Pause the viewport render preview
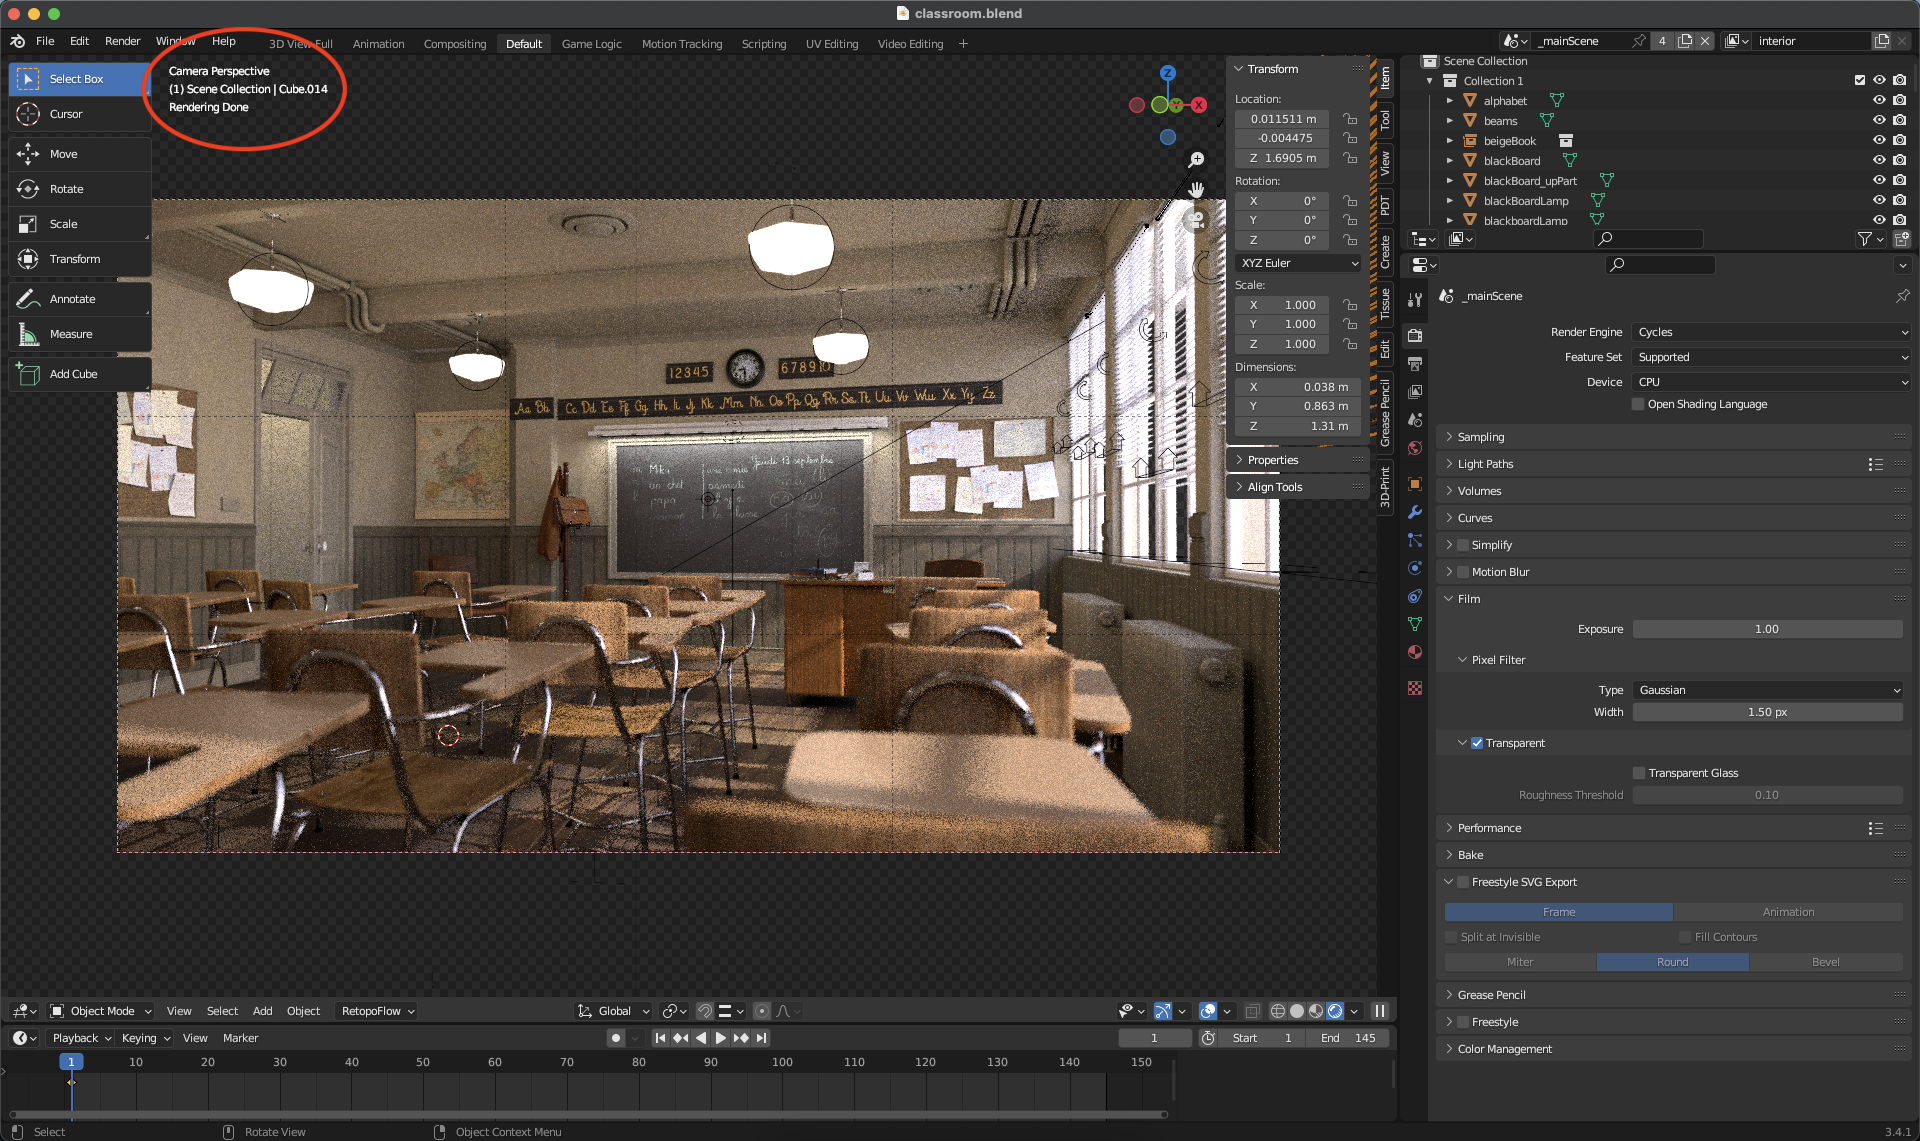Viewport: 1920px width, 1141px height. tap(1380, 1011)
